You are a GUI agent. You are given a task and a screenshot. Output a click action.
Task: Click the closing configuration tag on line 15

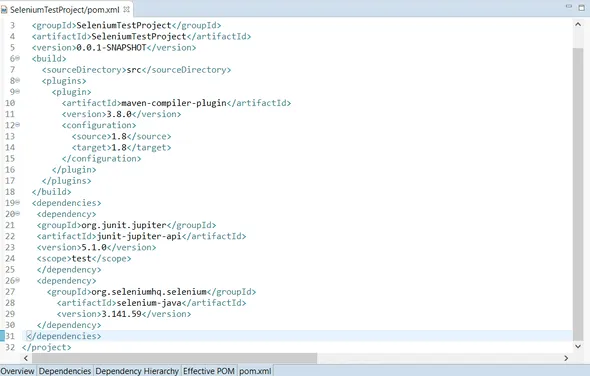click(102, 158)
